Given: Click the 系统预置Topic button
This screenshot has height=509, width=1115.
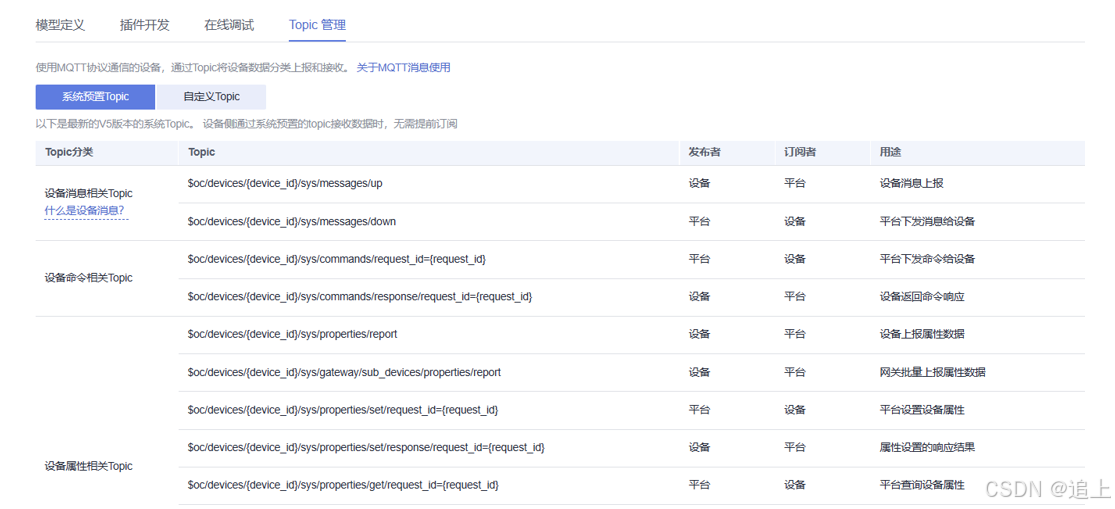Looking at the screenshot, I should click(x=95, y=97).
